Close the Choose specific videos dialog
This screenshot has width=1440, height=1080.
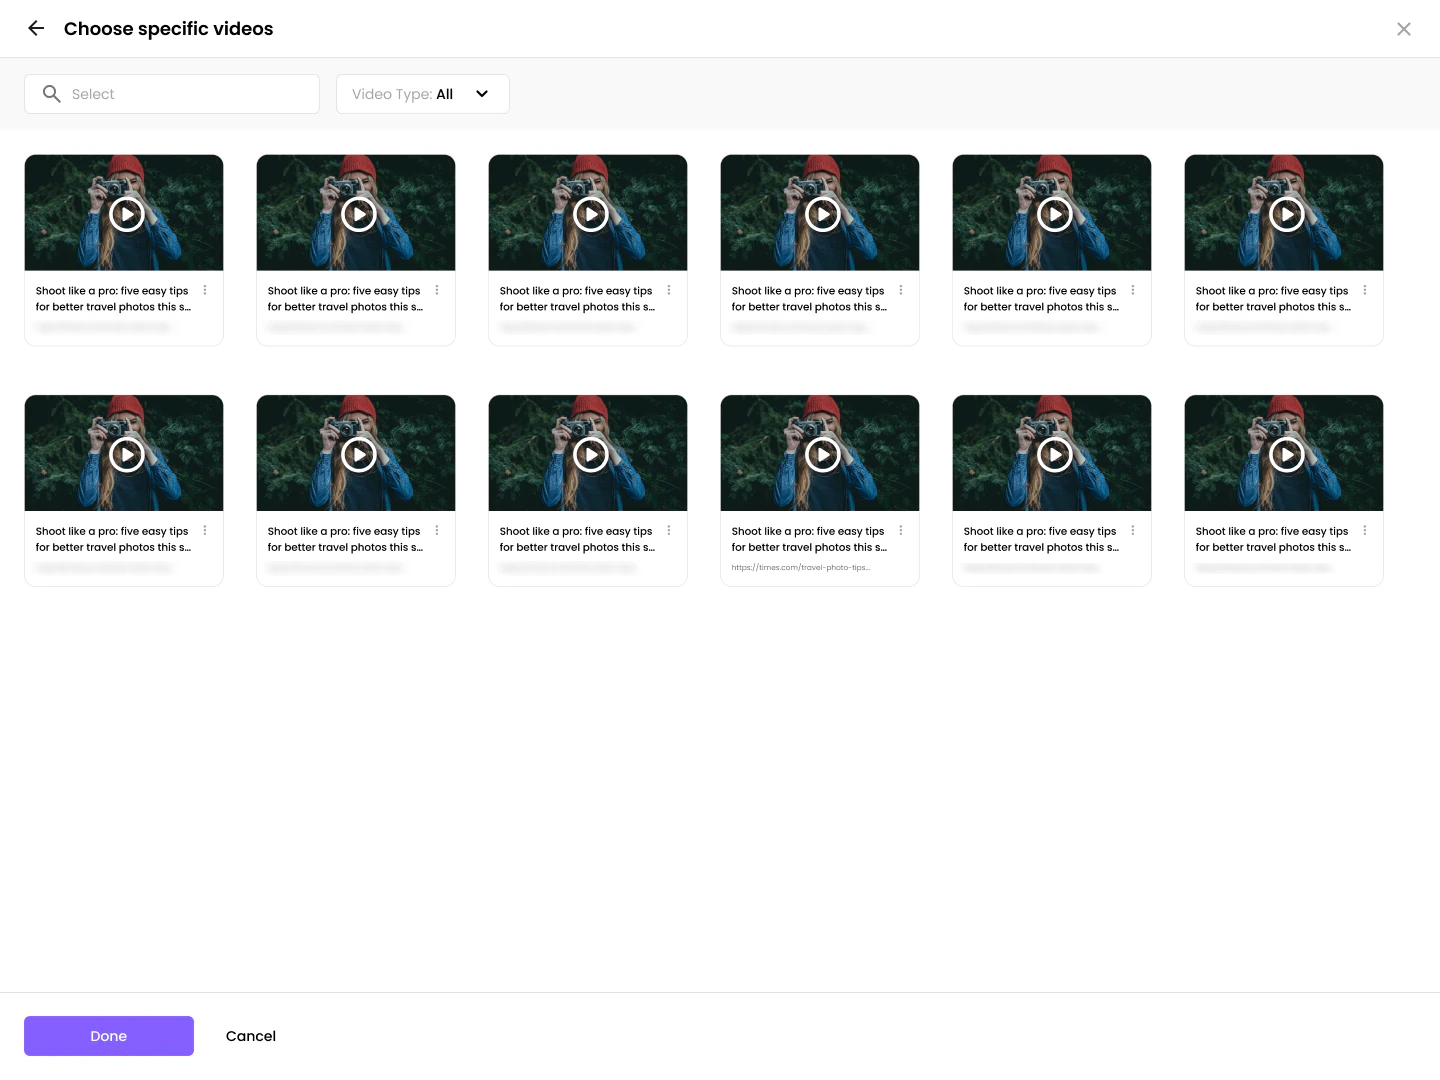[x=1404, y=29]
